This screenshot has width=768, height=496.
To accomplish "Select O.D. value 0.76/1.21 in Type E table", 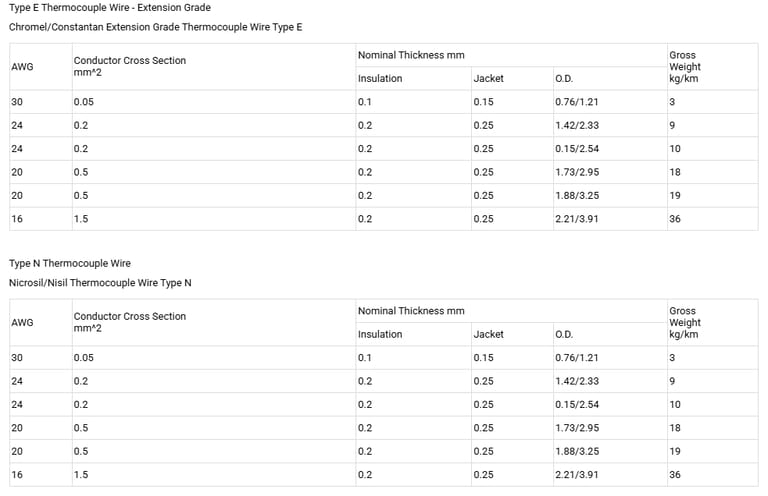I will (x=577, y=102).
